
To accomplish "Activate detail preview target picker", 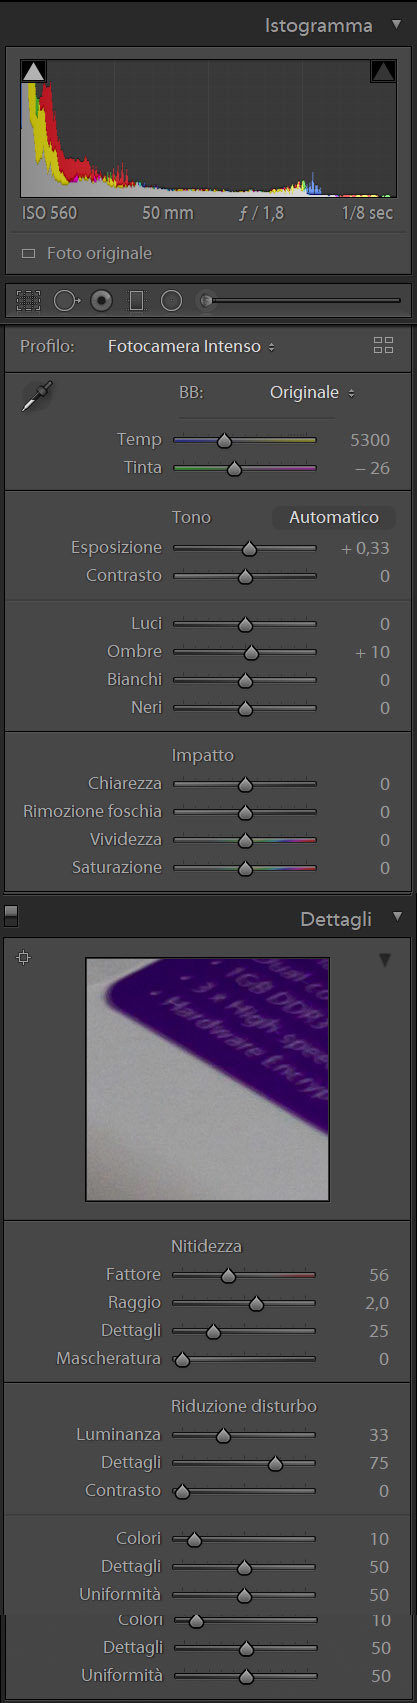I will pos(24,958).
